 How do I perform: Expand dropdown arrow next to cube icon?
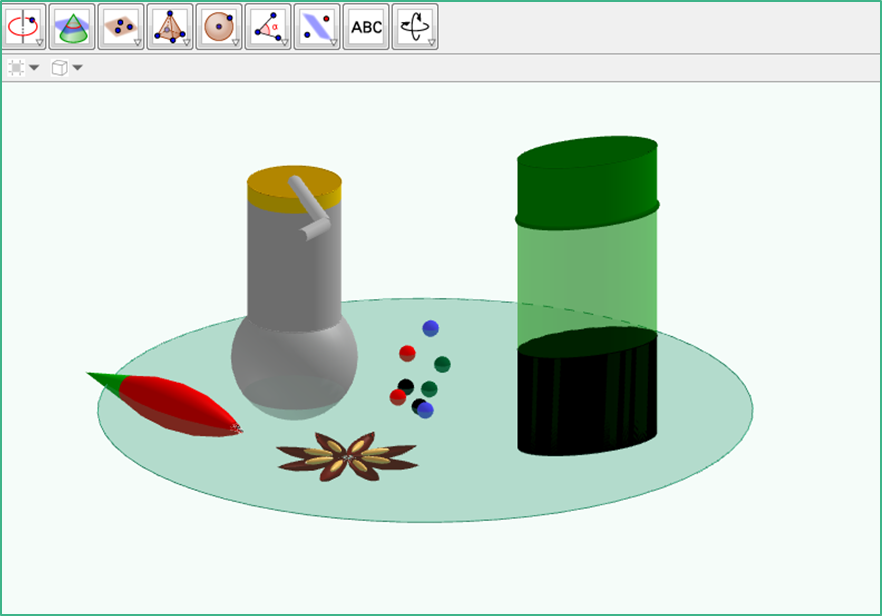78,68
